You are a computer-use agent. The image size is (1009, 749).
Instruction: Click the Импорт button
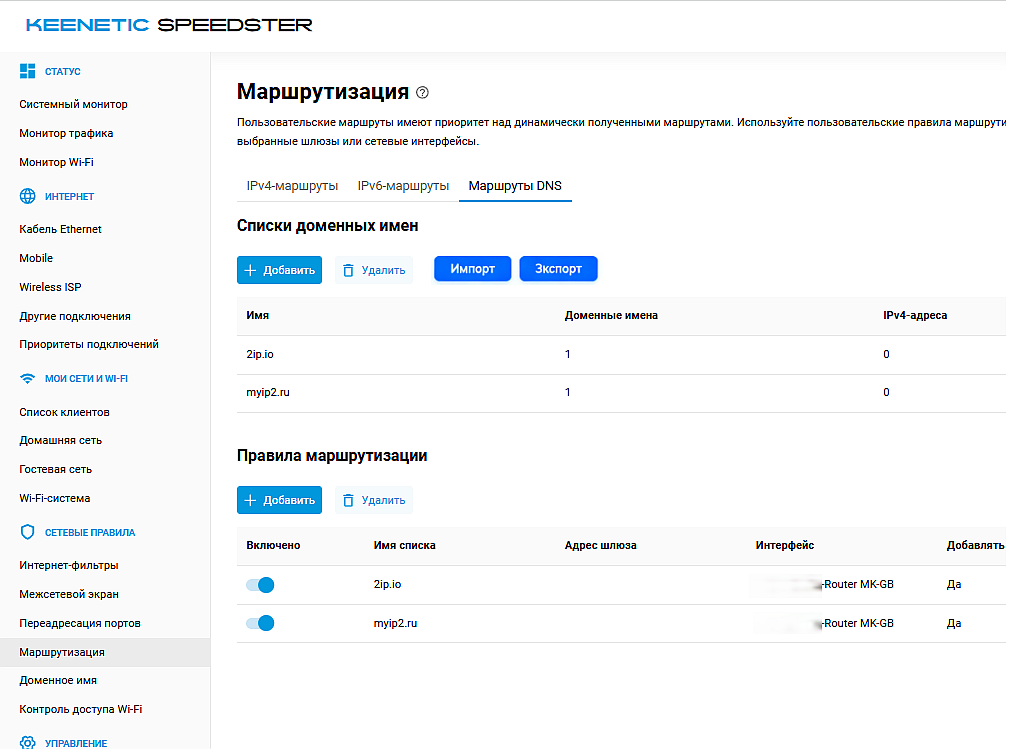click(x=472, y=269)
